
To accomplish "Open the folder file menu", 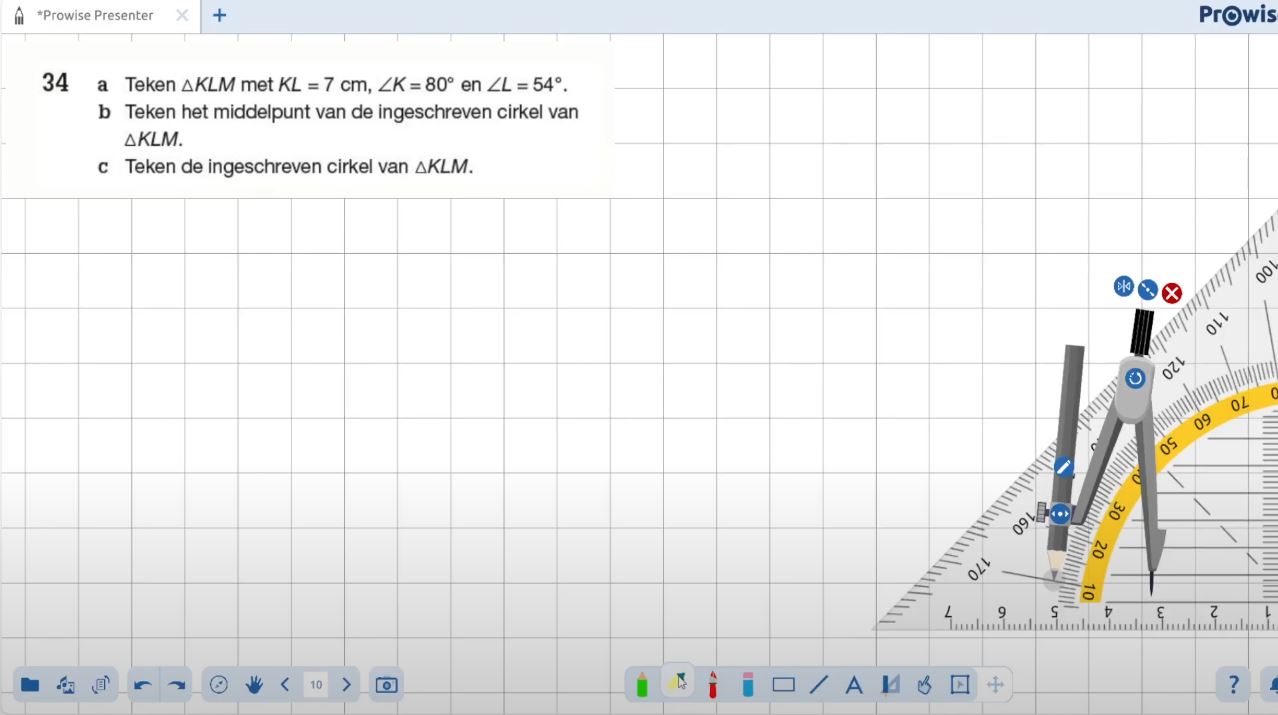I will click(x=30, y=685).
